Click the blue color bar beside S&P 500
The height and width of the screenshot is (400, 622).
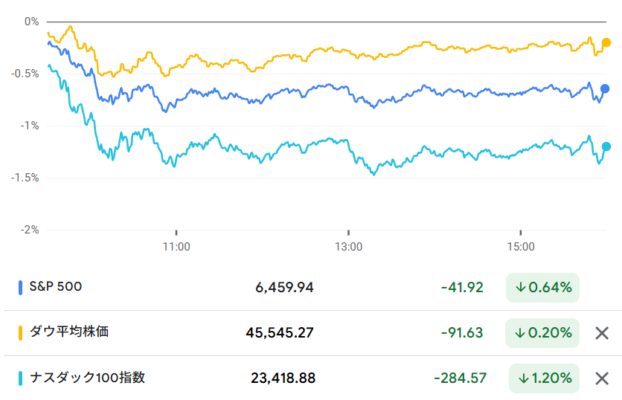(x=20, y=287)
